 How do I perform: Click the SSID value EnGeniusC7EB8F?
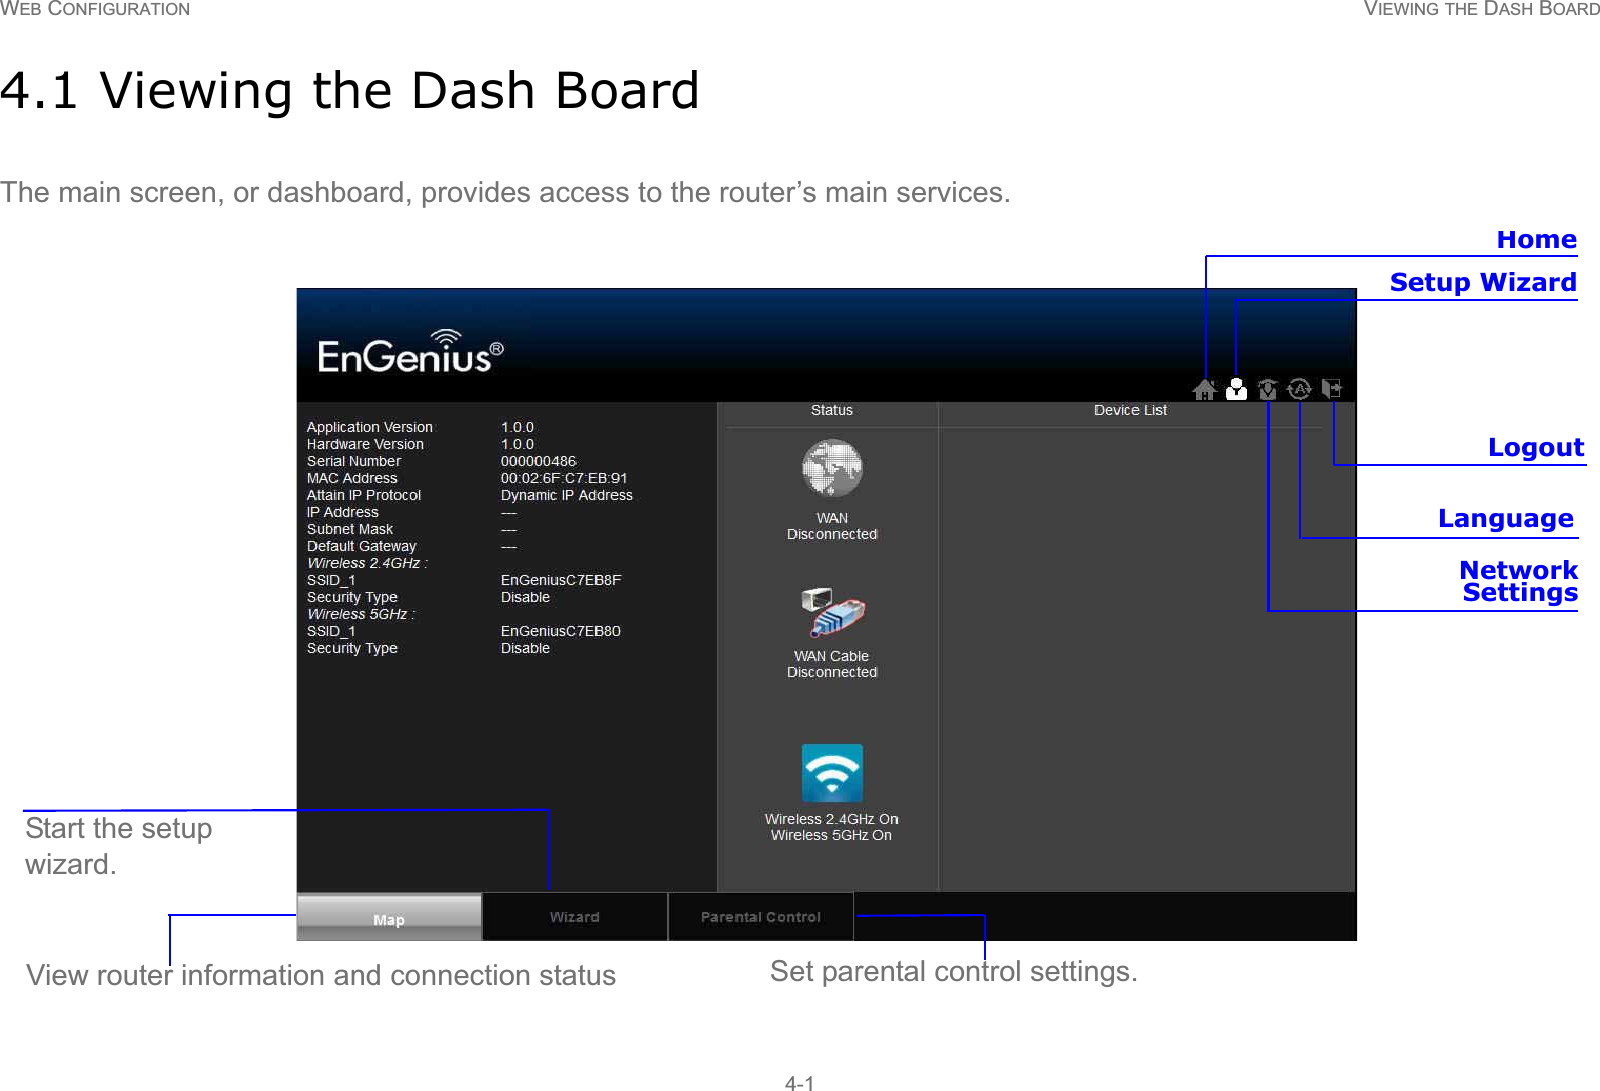coord(561,580)
